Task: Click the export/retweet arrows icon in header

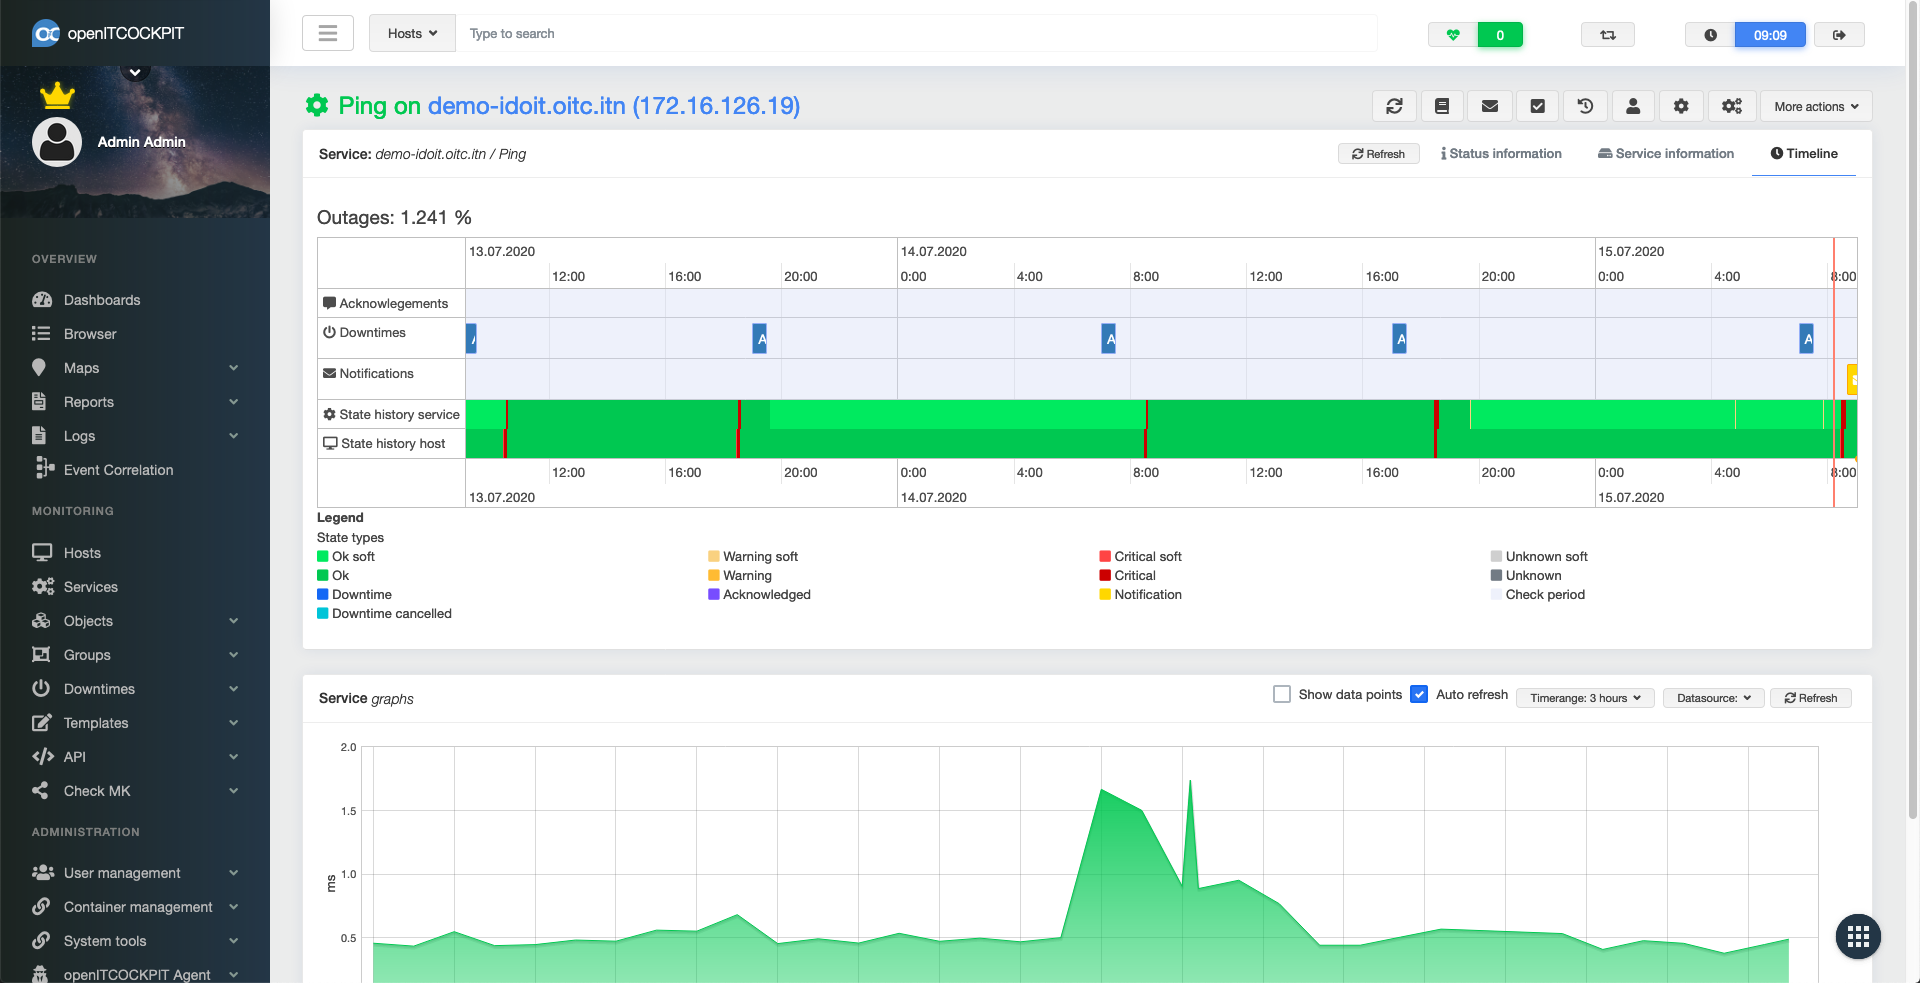Action: click(x=1608, y=35)
